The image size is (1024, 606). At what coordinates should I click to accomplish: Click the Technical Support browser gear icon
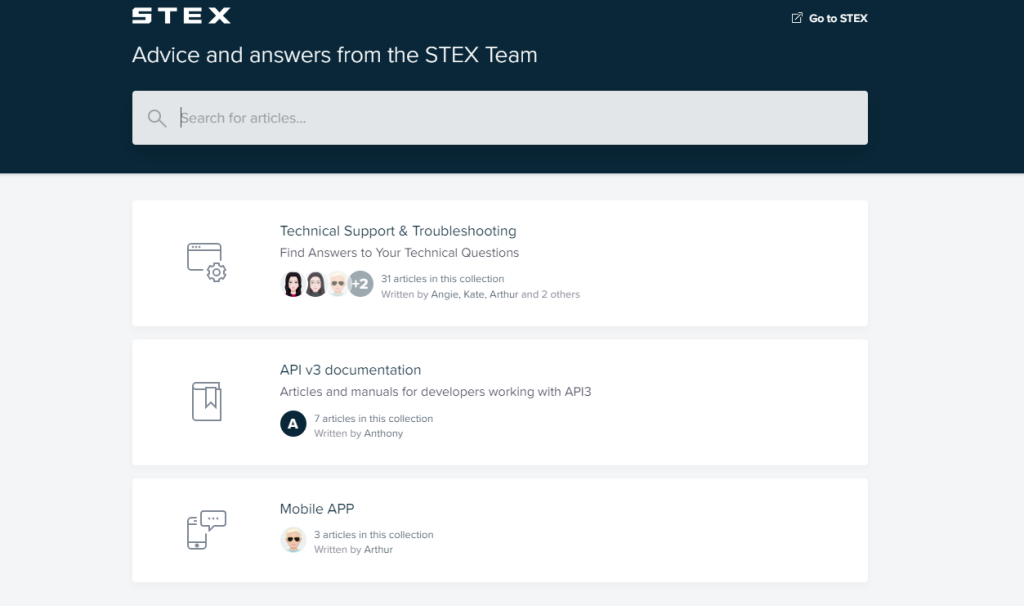pos(206,263)
